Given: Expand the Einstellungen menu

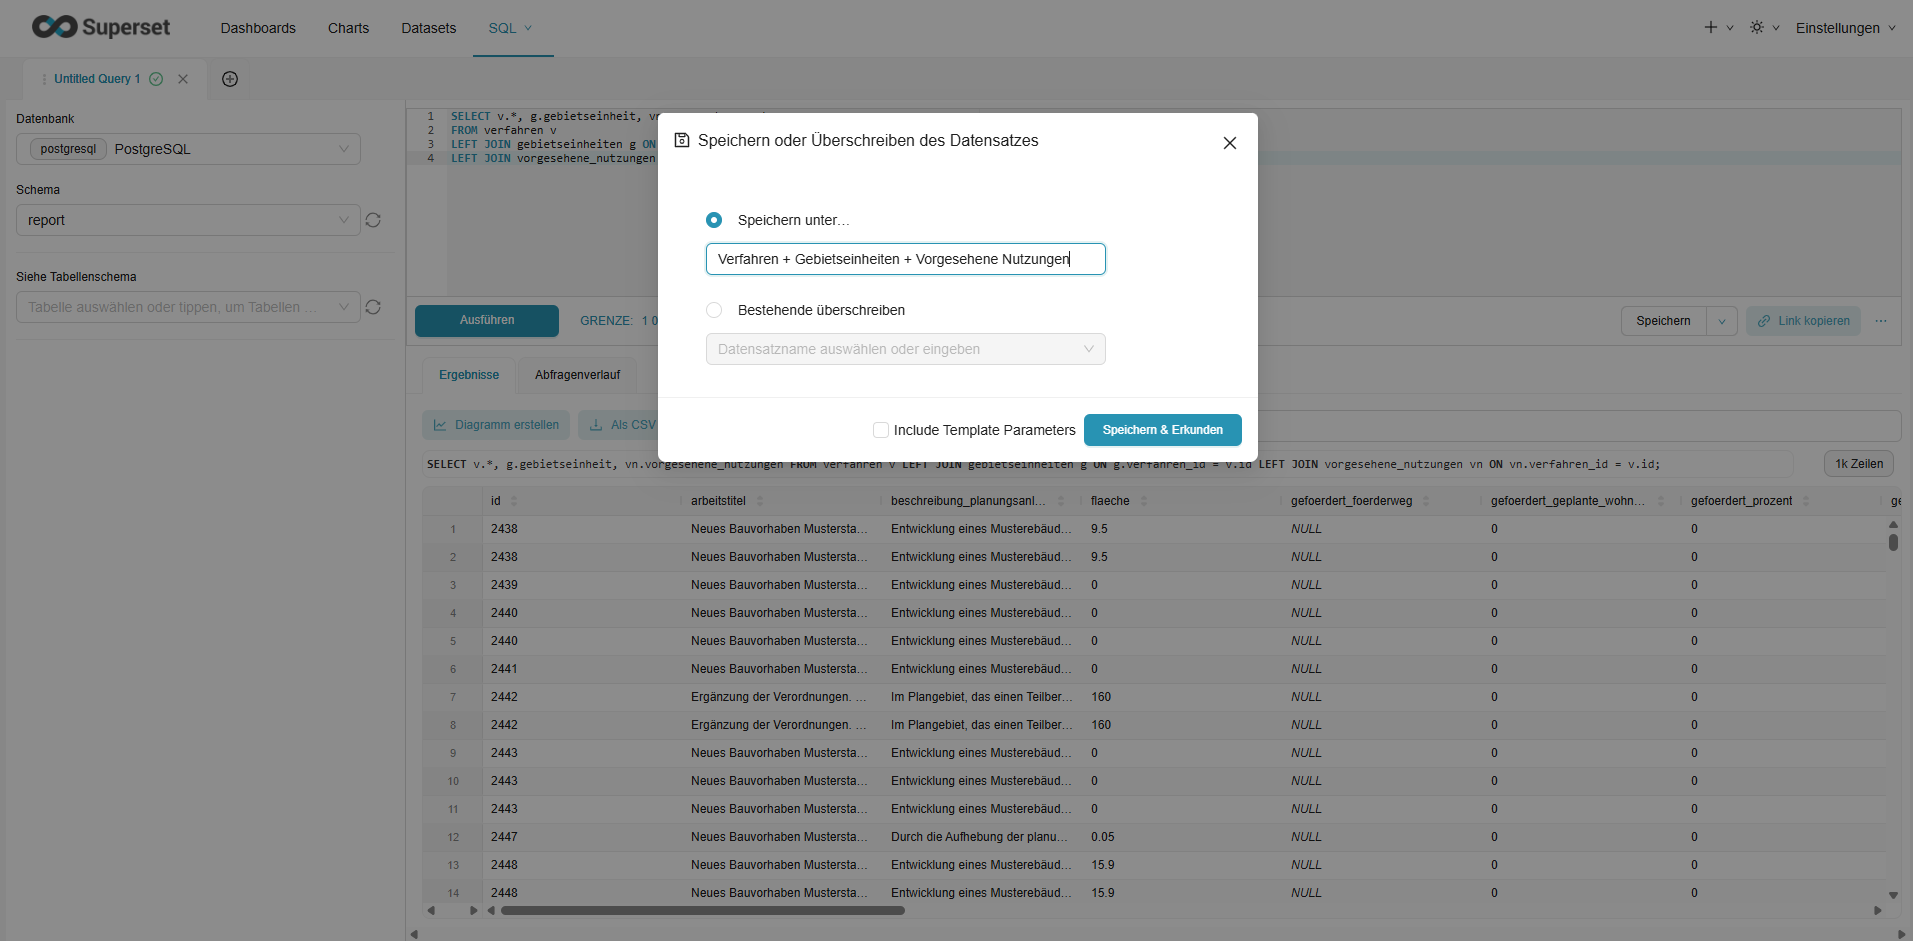Looking at the screenshot, I should [x=1844, y=28].
